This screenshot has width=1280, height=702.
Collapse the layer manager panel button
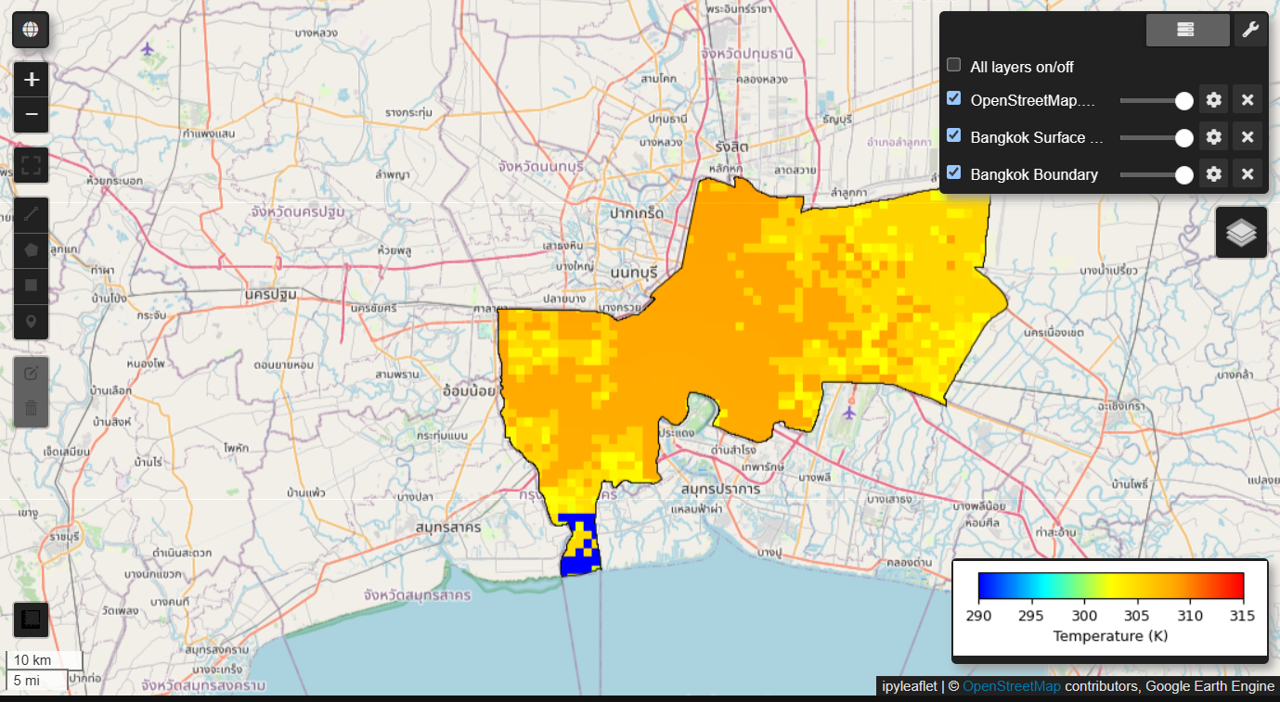coord(1187,30)
